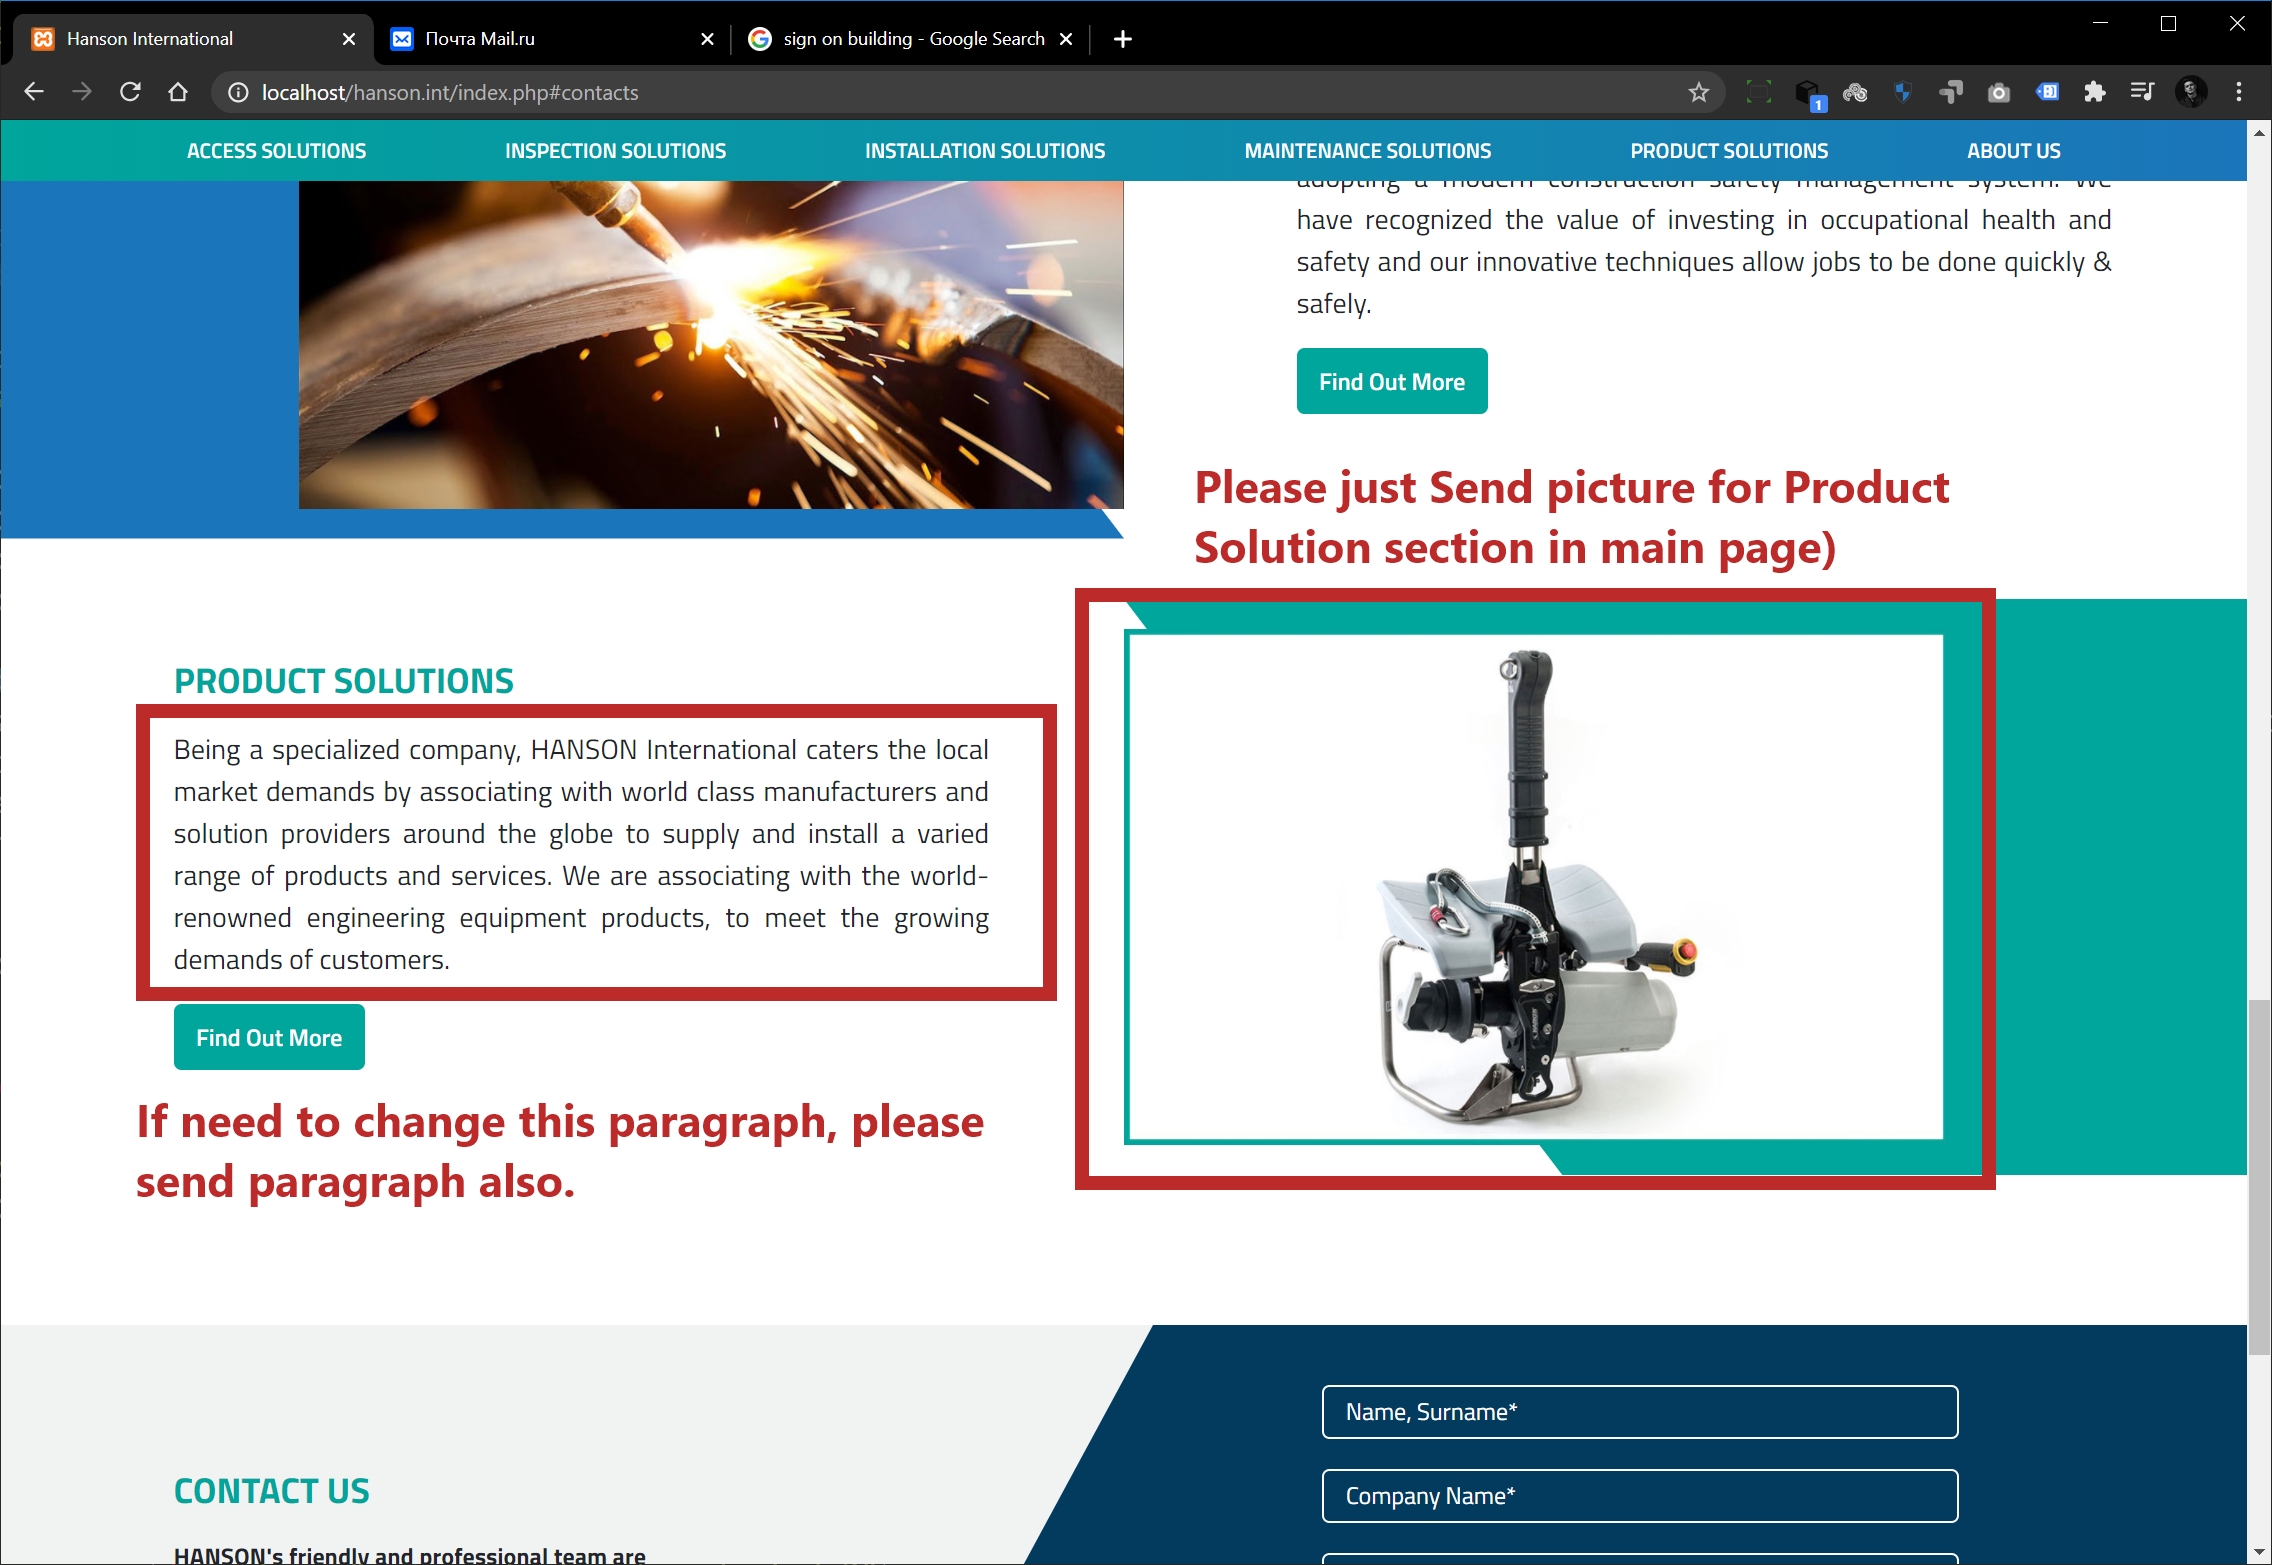Reload the current page
The height and width of the screenshot is (1565, 2272).
point(130,93)
